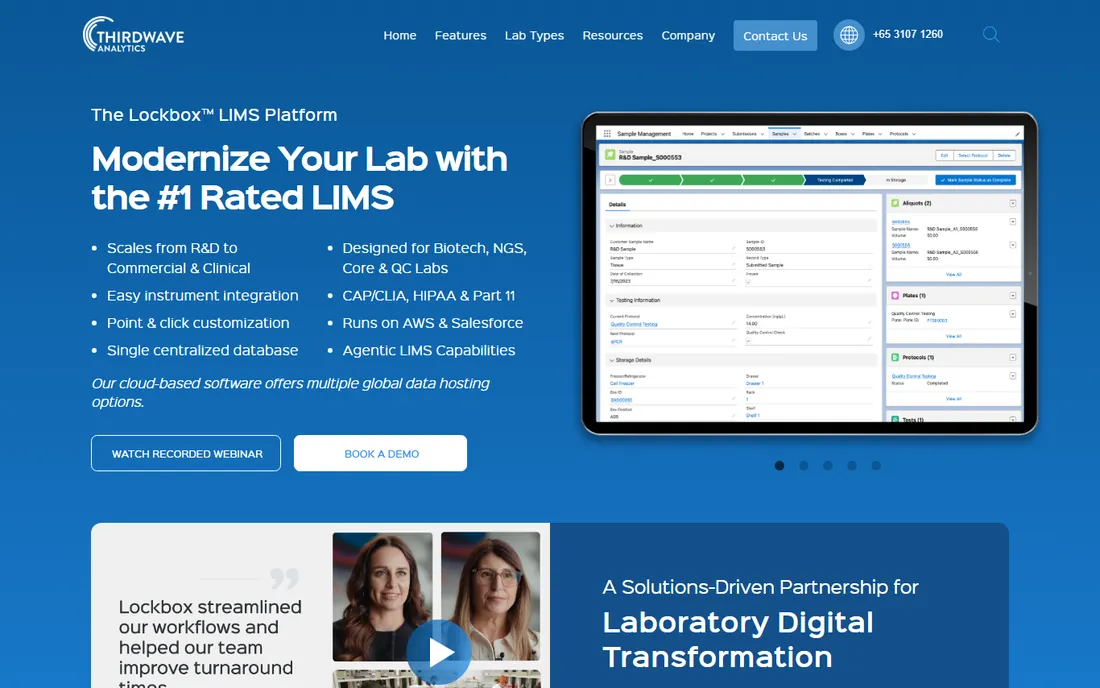Screen dimensions: 1100x688
Task: Select the second carousel dot
Action: tap(803, 466)
